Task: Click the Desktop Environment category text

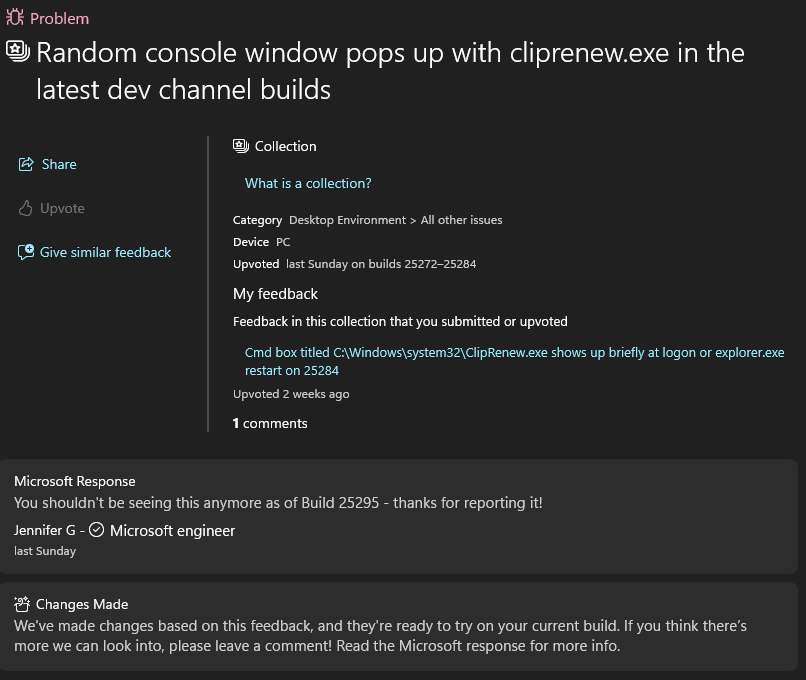Action: [x=347, y=220]
